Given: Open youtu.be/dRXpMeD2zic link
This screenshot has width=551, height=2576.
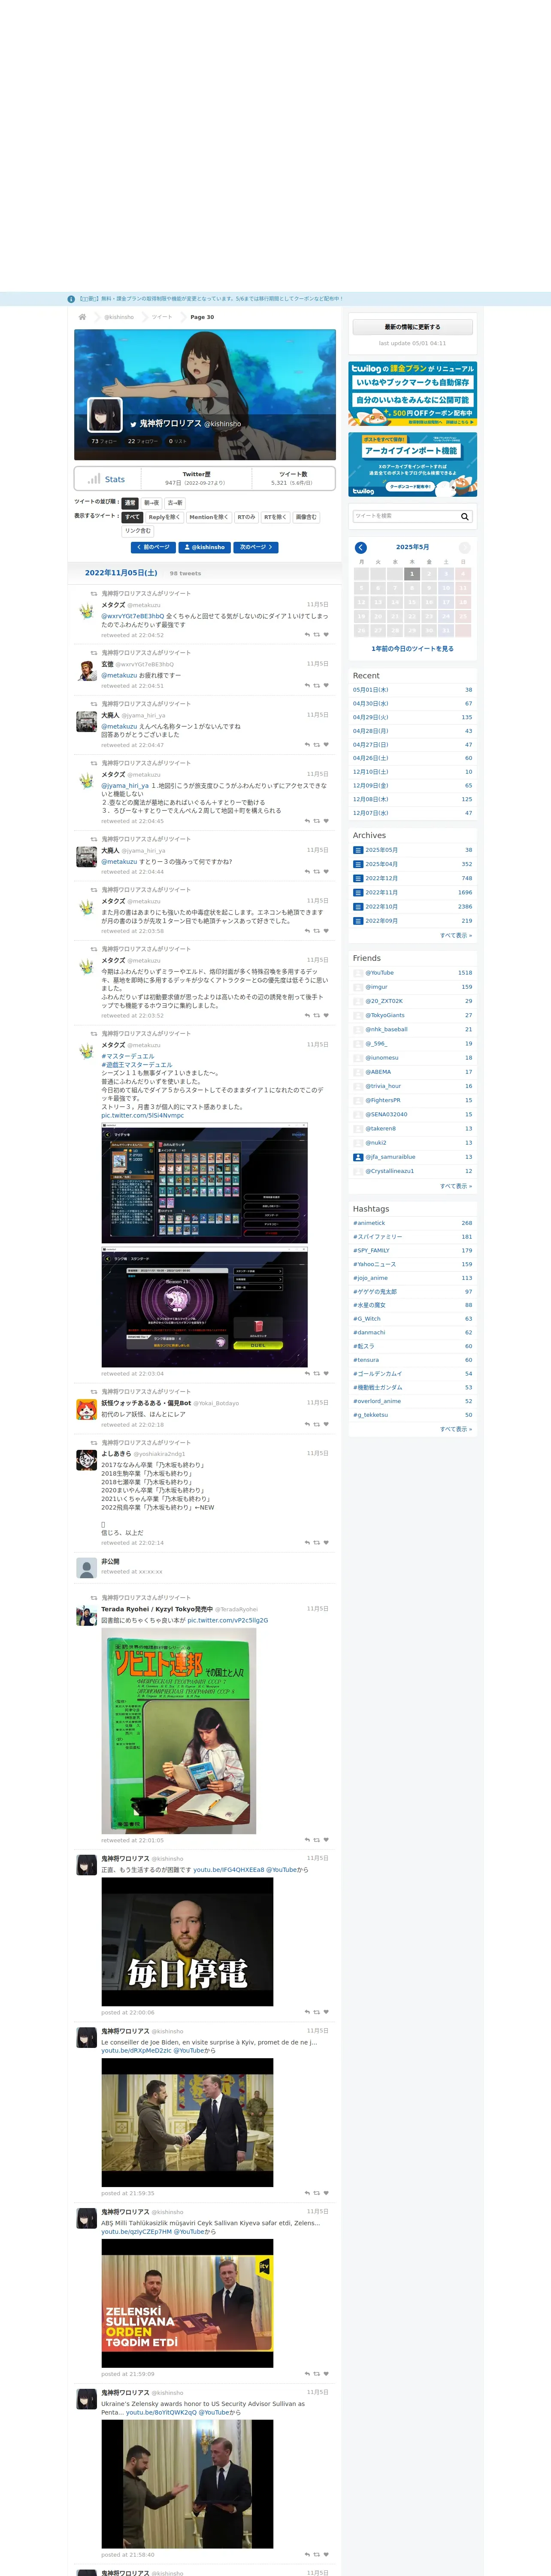Looking at the screenshot, I should point(136,2050).
